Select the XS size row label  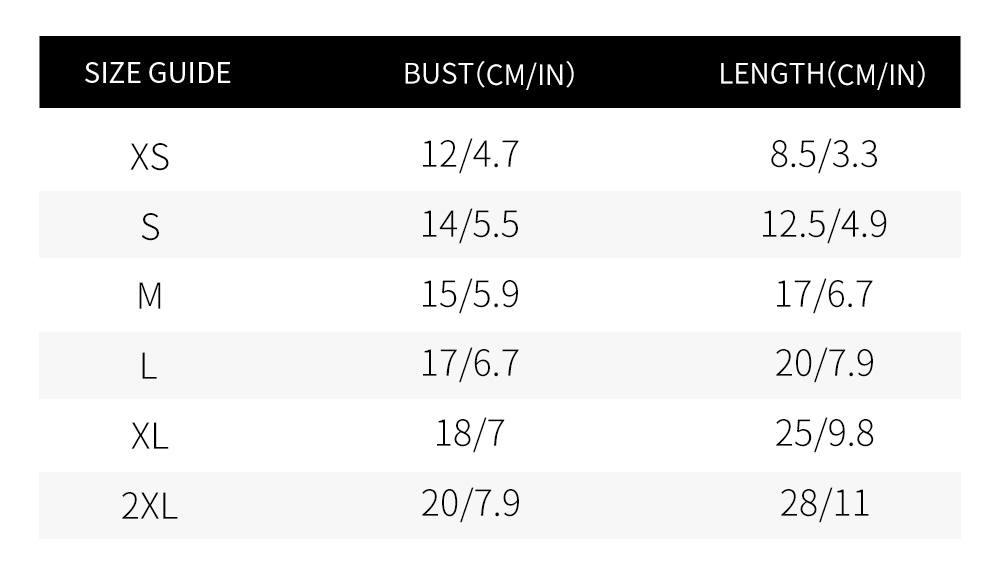[x=150, y=157]
